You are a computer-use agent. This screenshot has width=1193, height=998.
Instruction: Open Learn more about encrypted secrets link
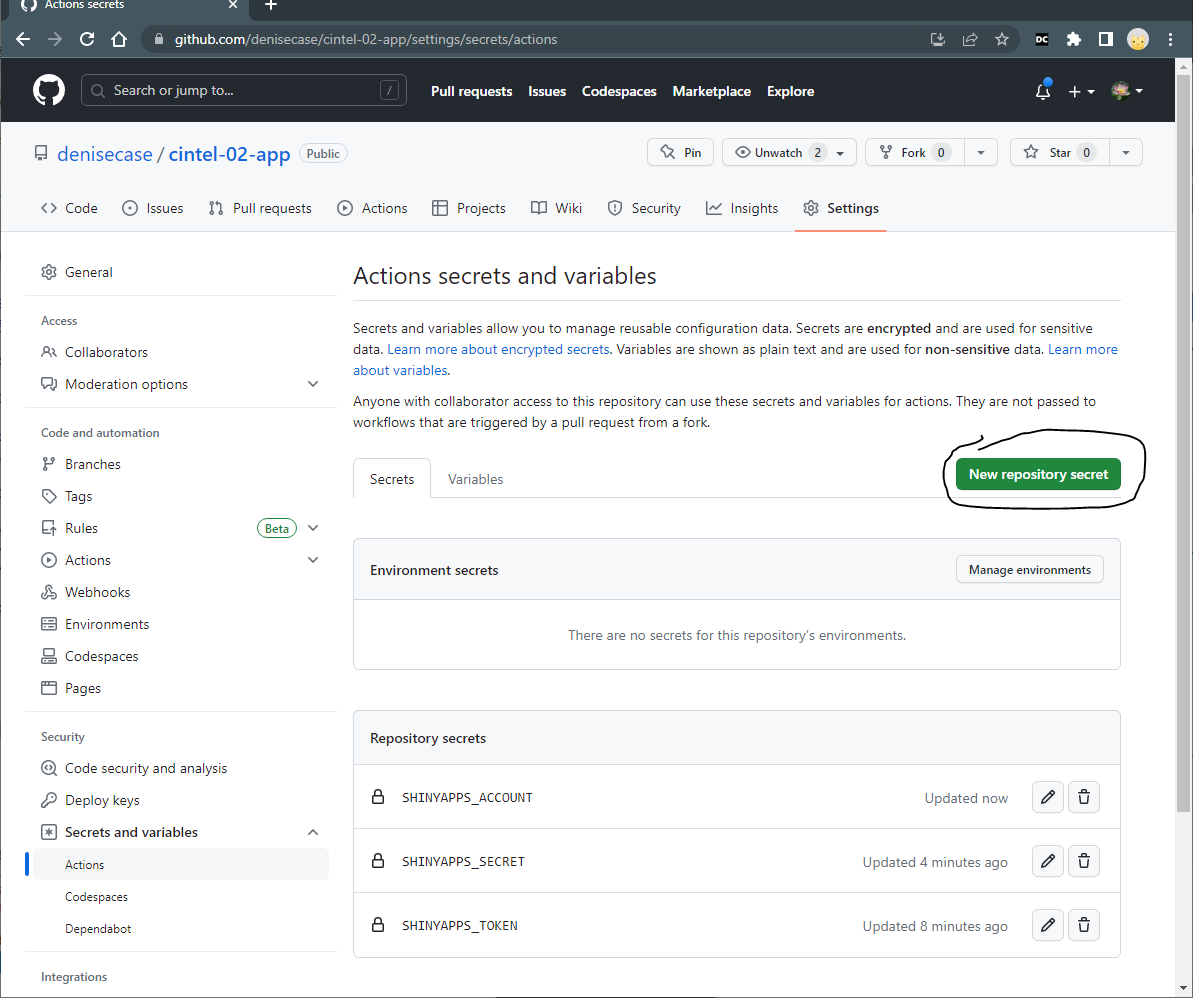click(498, 349)
